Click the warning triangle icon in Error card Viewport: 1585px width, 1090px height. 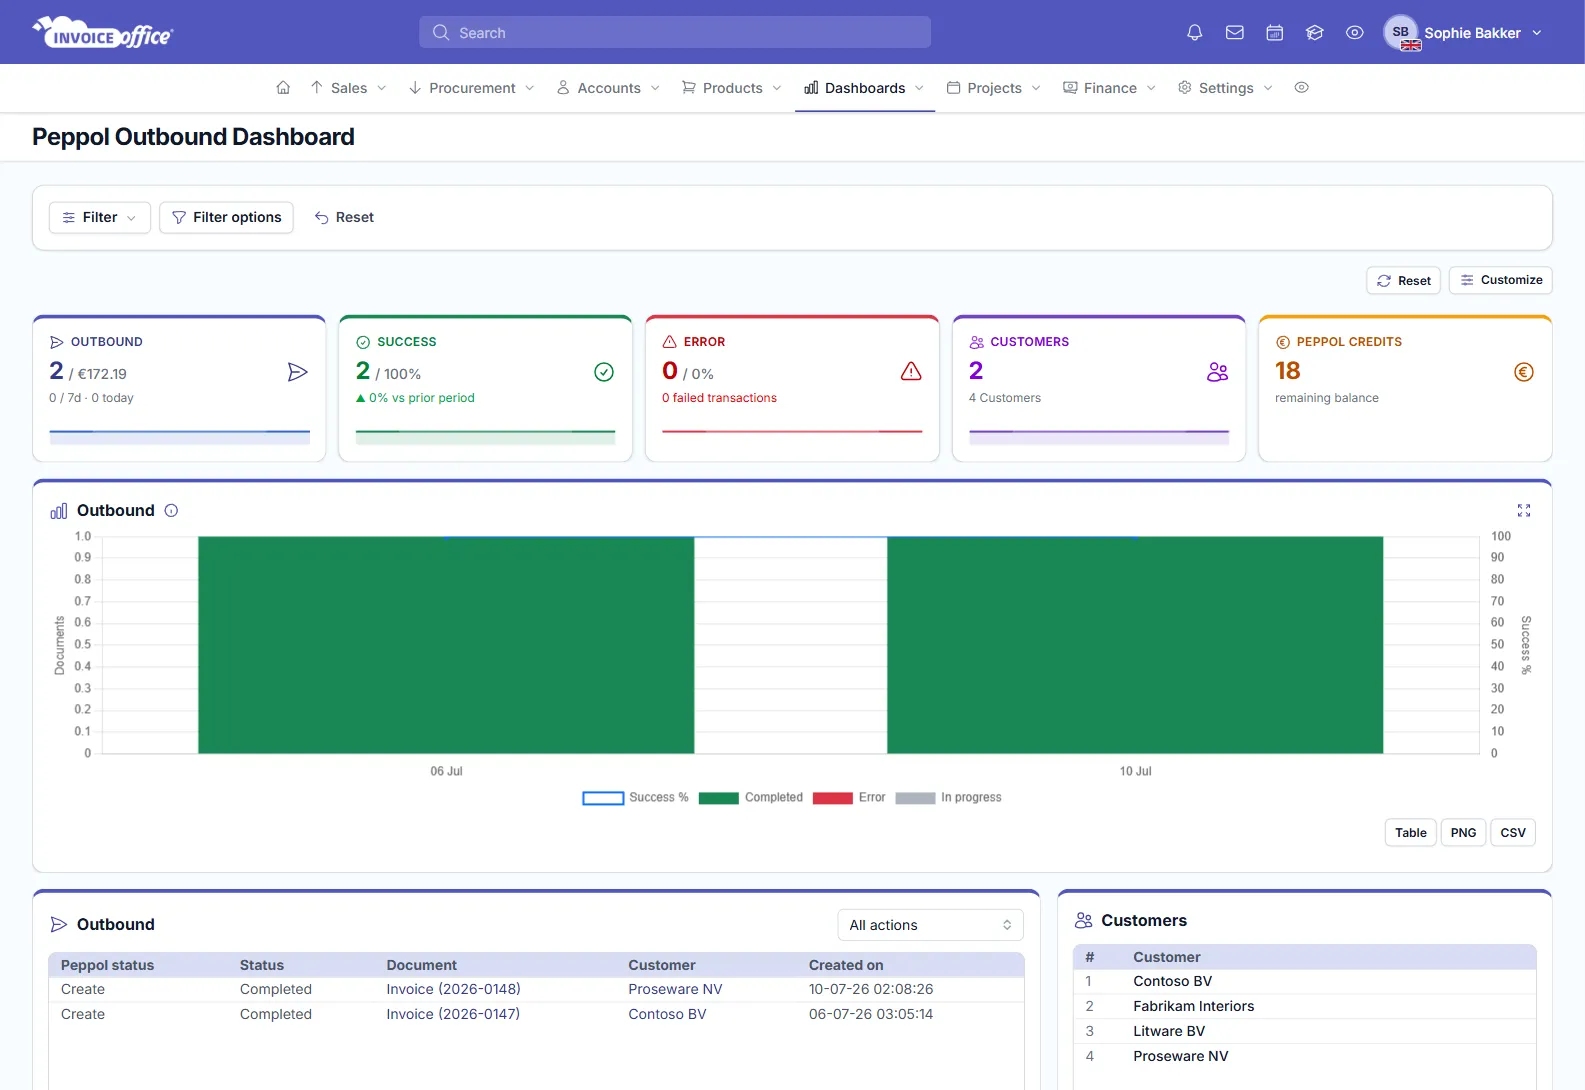911,372
